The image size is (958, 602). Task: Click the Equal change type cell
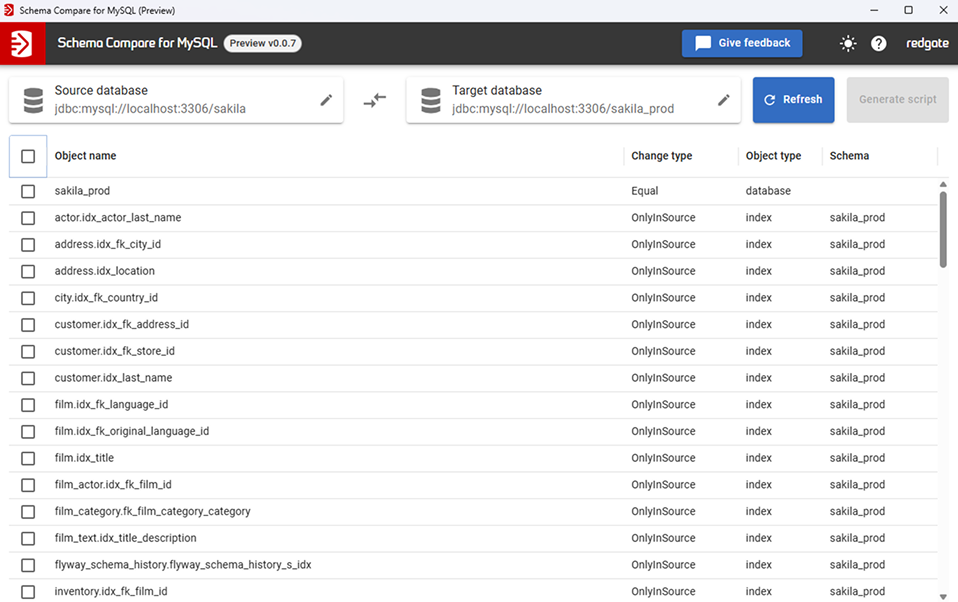(x=645, y=191)
